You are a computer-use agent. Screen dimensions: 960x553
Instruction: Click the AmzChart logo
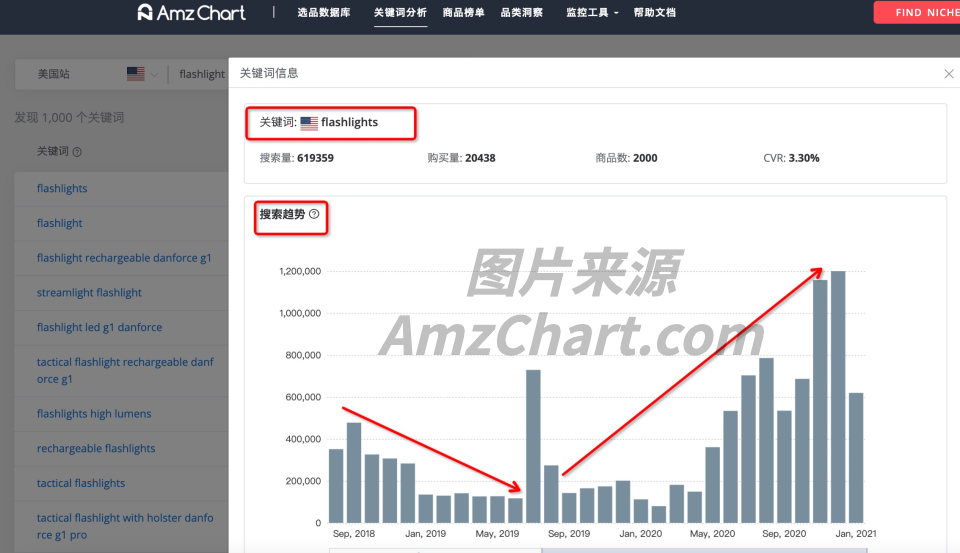pyautogui.click(x=191, y=12)
